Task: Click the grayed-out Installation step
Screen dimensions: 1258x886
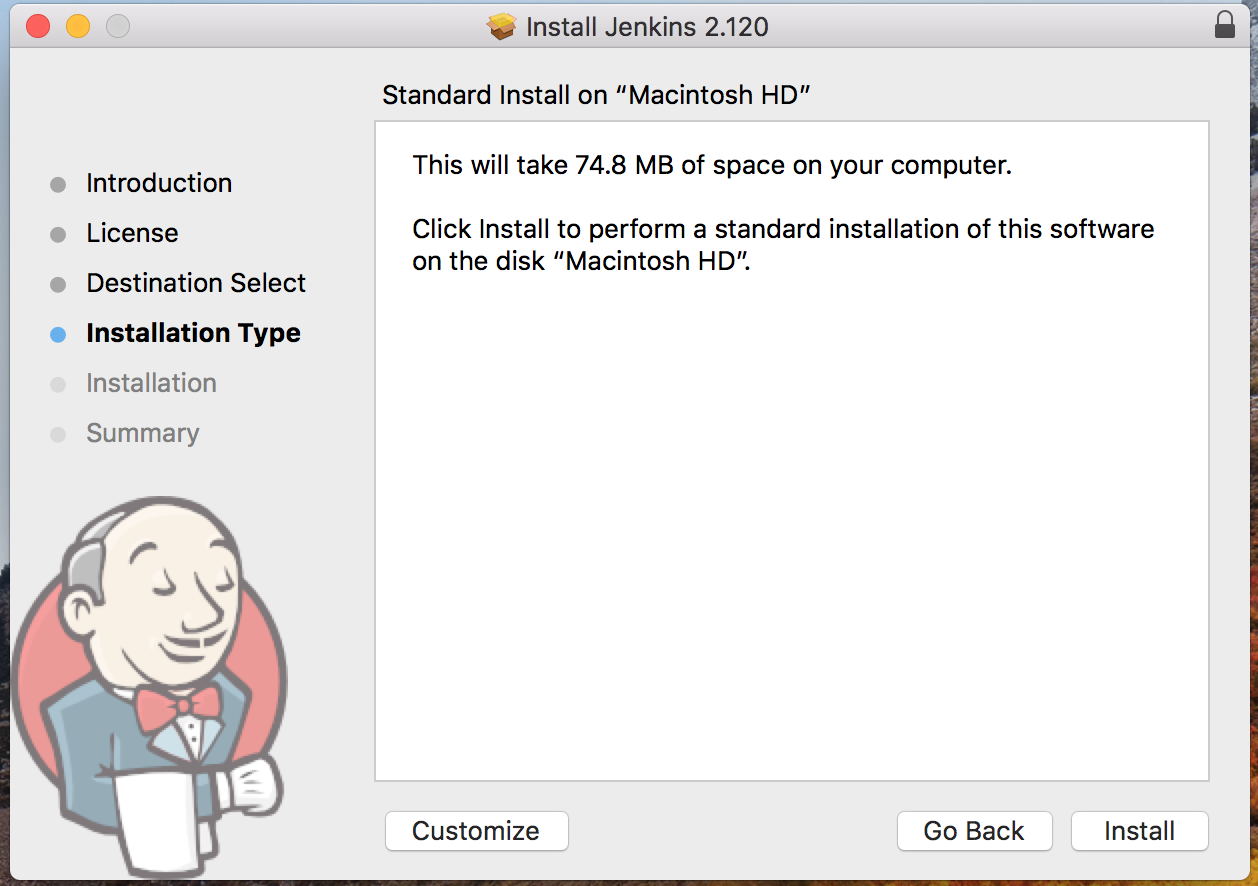Action: point(151,383)
